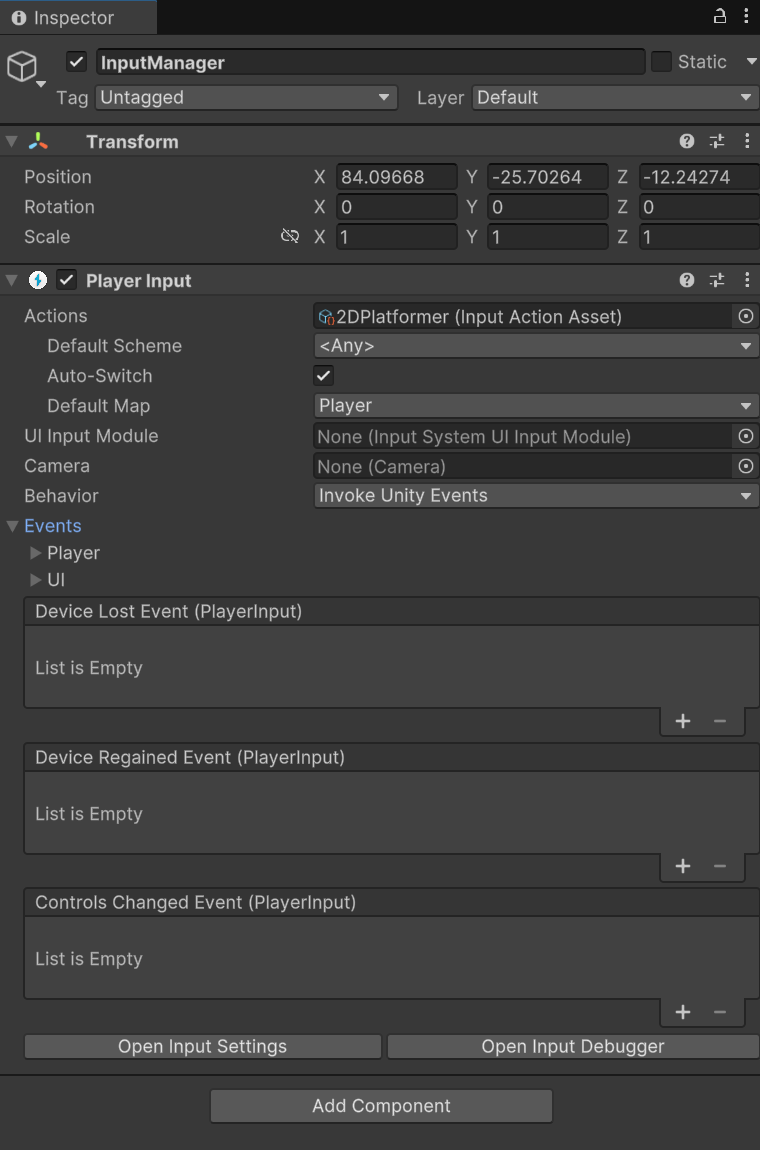Open Player Input component kebab menu
The image size is (760, 1150).
746,280
